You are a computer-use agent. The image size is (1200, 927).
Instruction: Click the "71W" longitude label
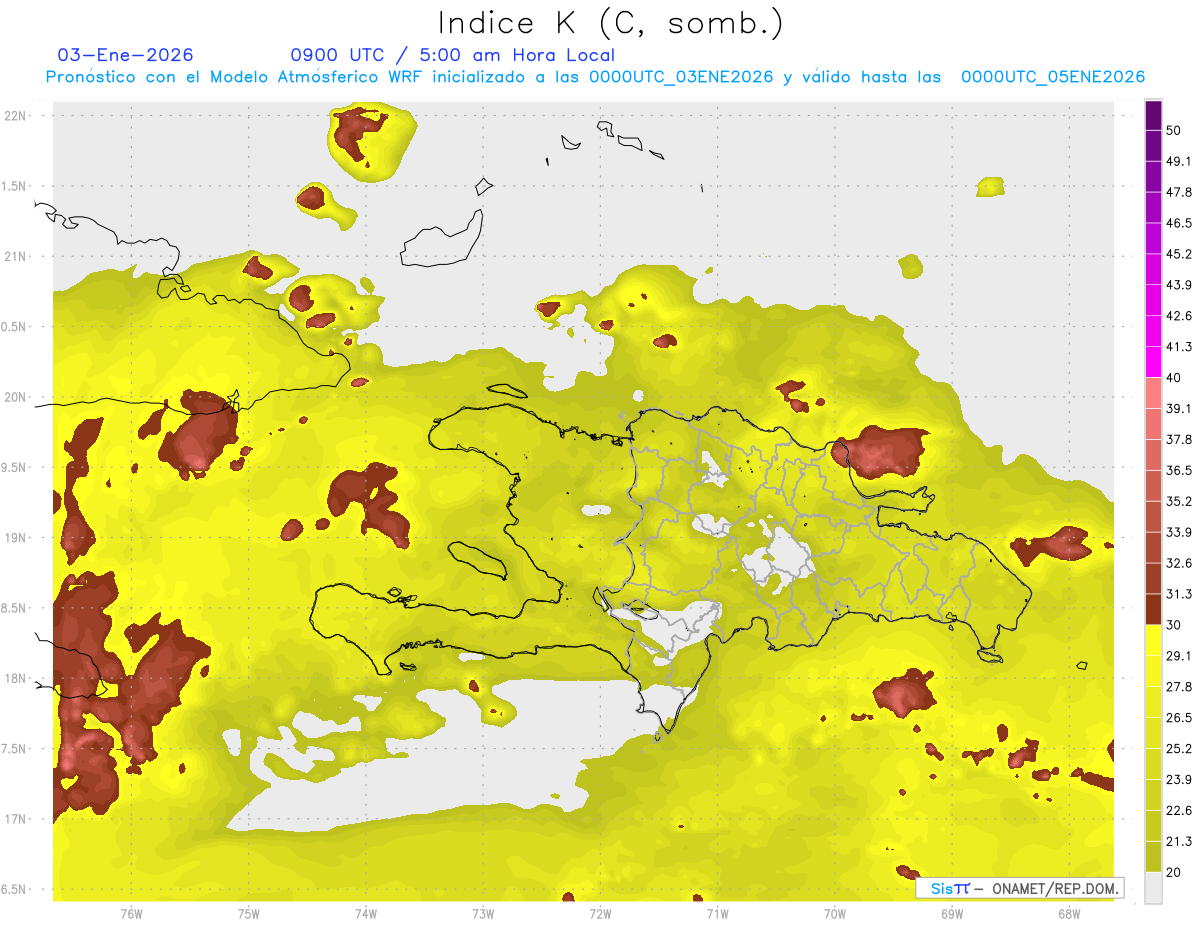point(717,914)
